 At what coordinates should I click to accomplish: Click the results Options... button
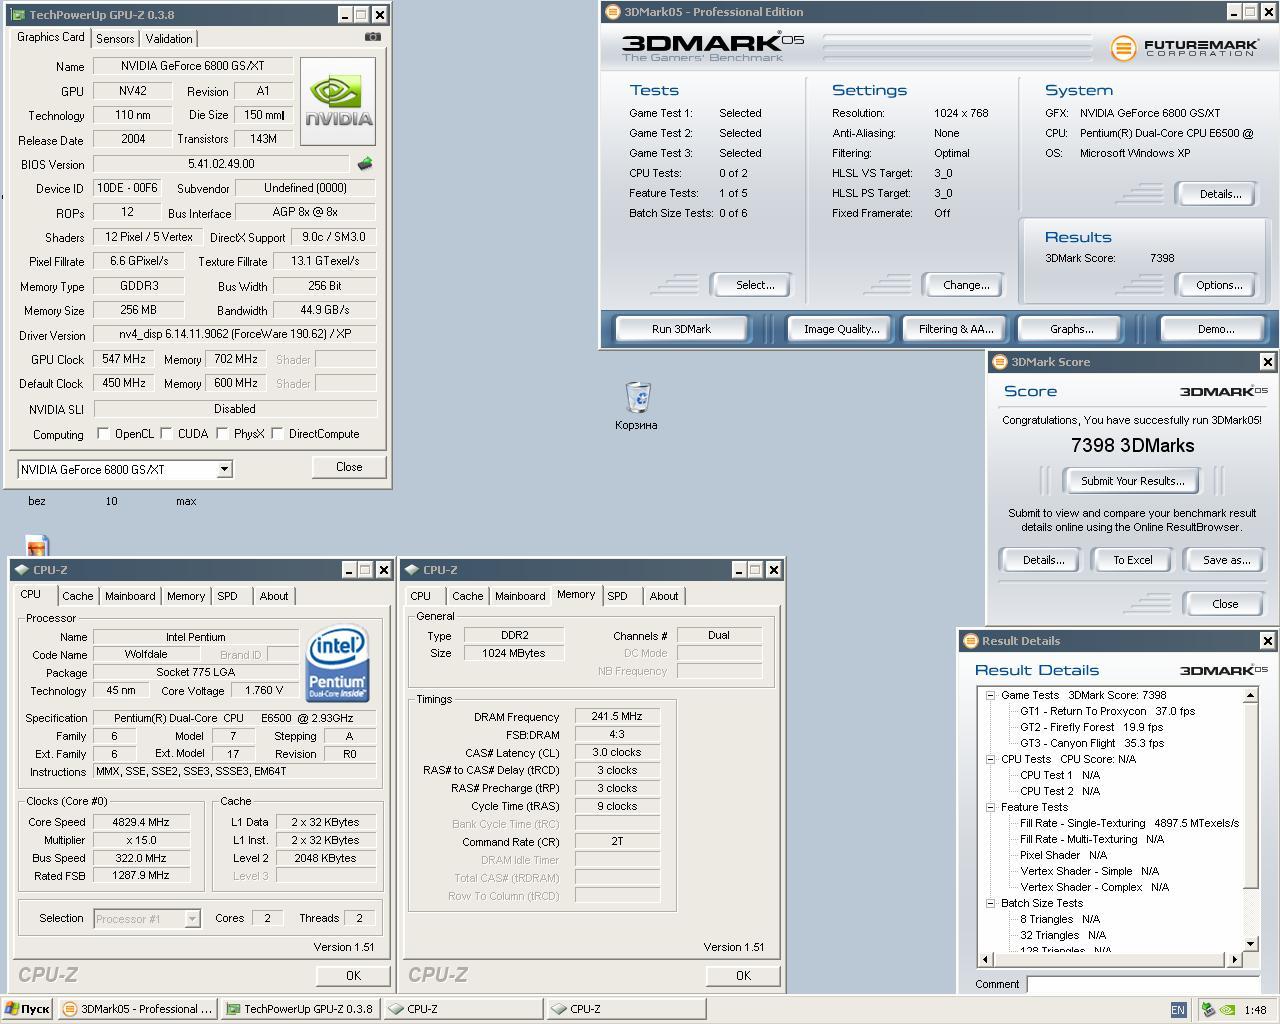[x=1219, y=285]
